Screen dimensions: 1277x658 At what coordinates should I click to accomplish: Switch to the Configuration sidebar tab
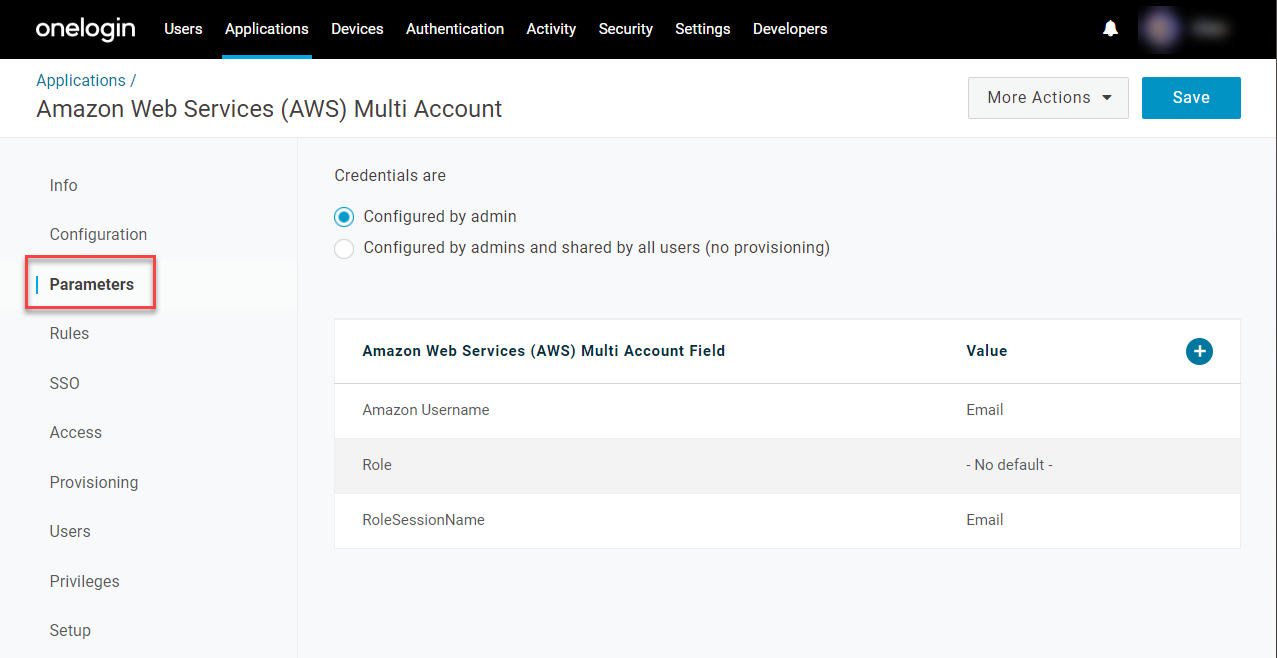[98, 235]
